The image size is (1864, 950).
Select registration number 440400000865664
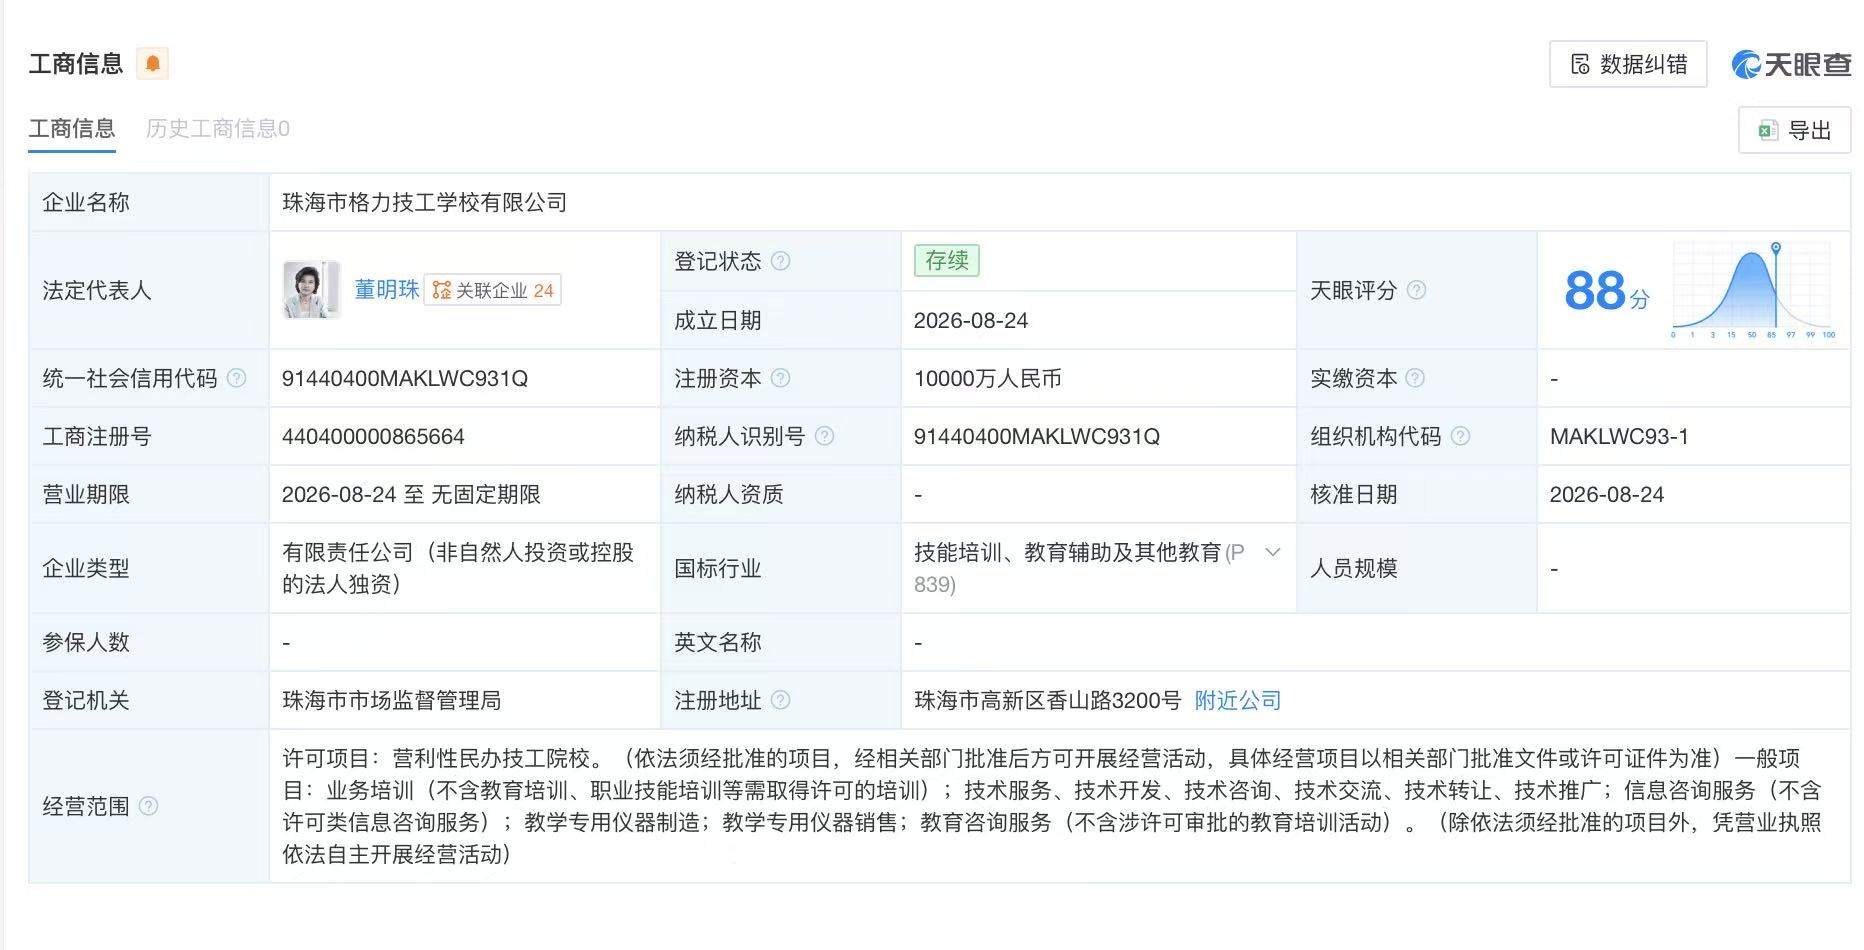coord(373,436)
